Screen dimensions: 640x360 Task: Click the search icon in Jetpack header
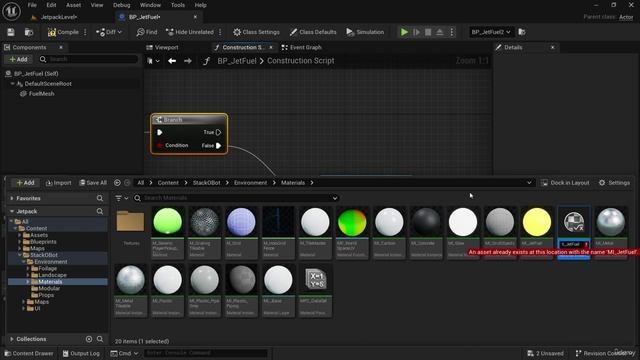pyautogui.click(x=100, y=211)
